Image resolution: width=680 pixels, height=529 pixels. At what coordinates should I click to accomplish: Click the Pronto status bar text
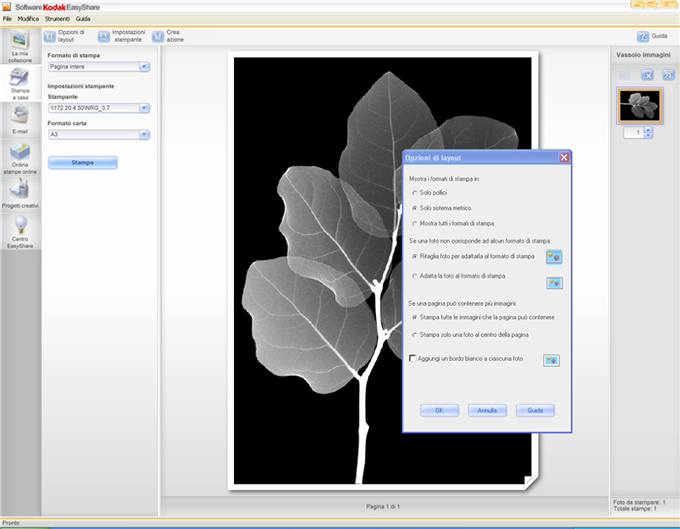point(11,522)
